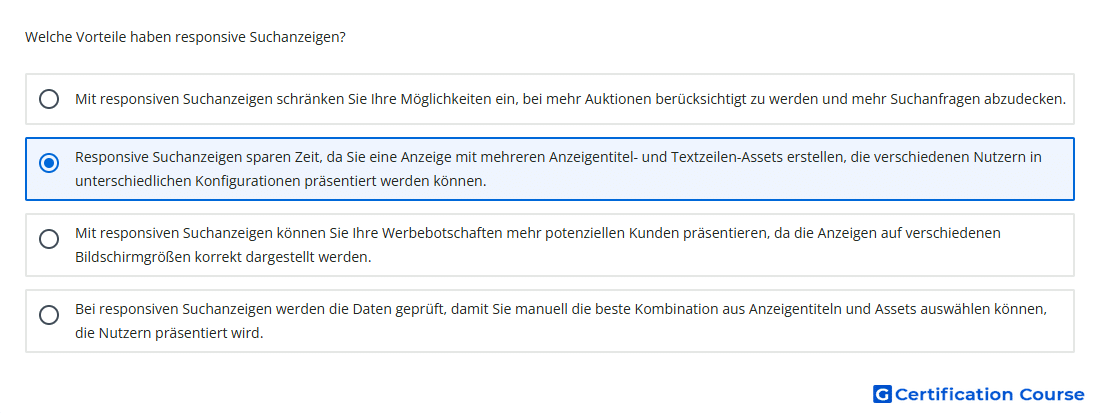
Task: Click line 'die Nutzern präsentiert wird'
Action: tap(169, 332)
